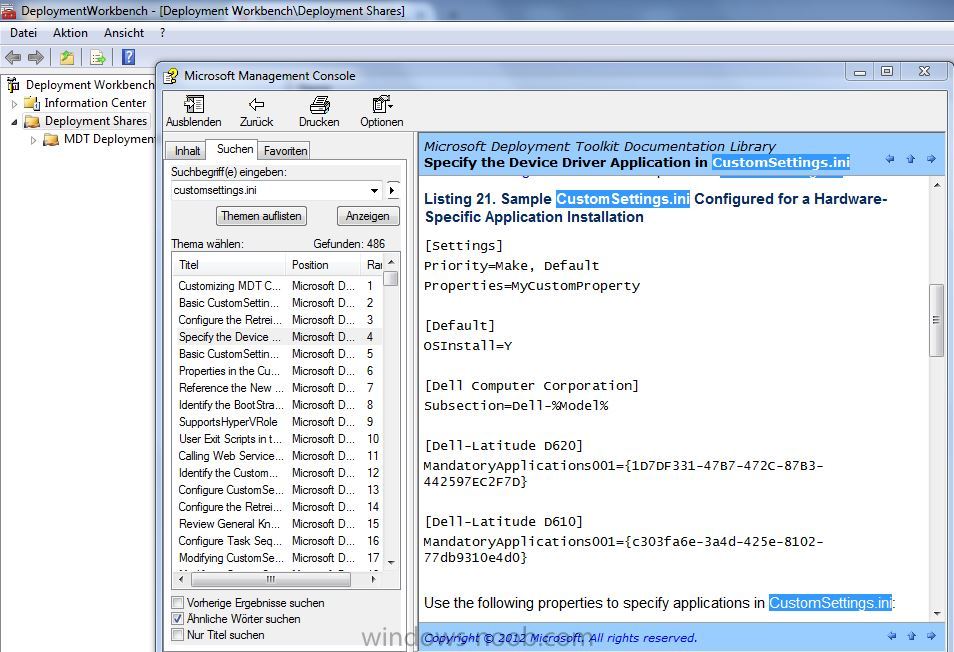Click the Up one level folder icon
The image size is (954, 652).
click(67, 57)
